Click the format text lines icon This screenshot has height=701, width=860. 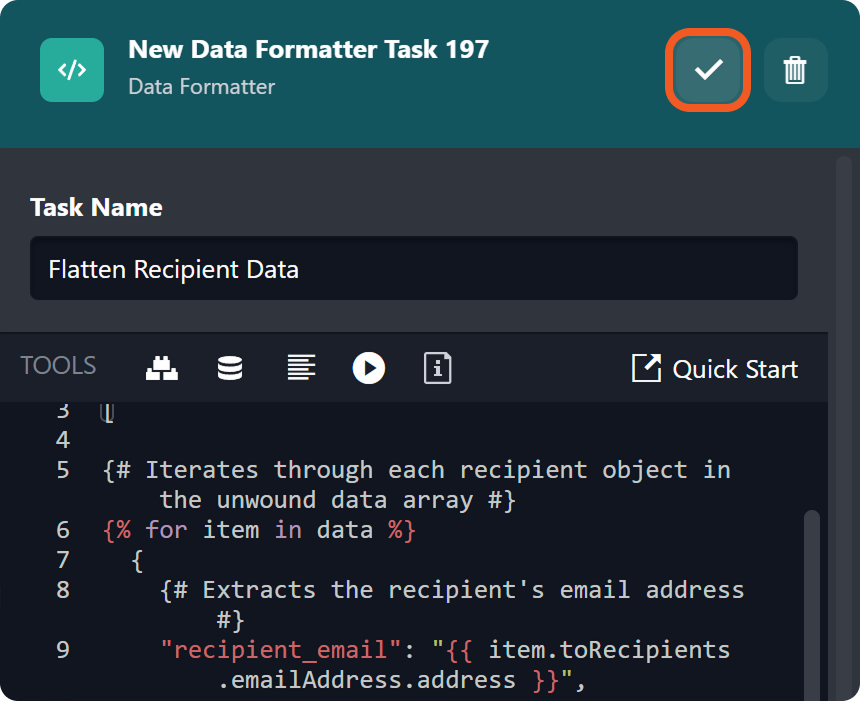301,368
